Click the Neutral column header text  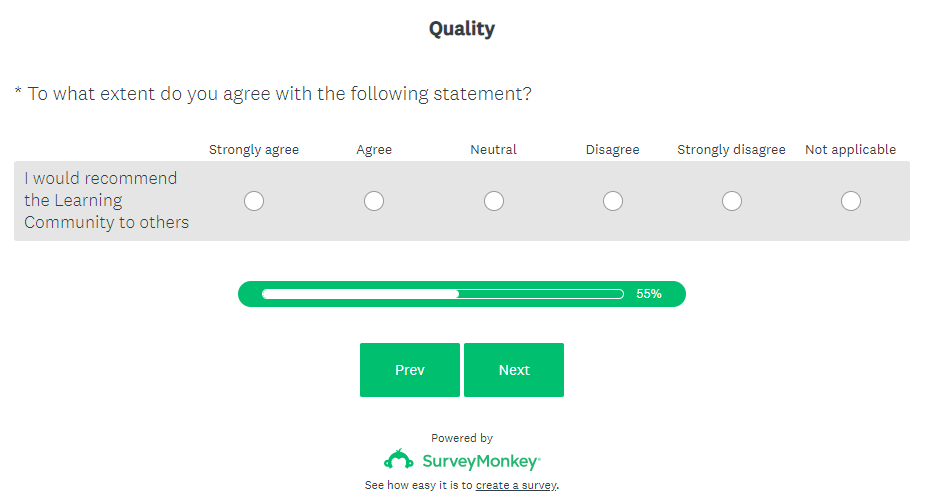pyautogui.click(x=494, y=150)
